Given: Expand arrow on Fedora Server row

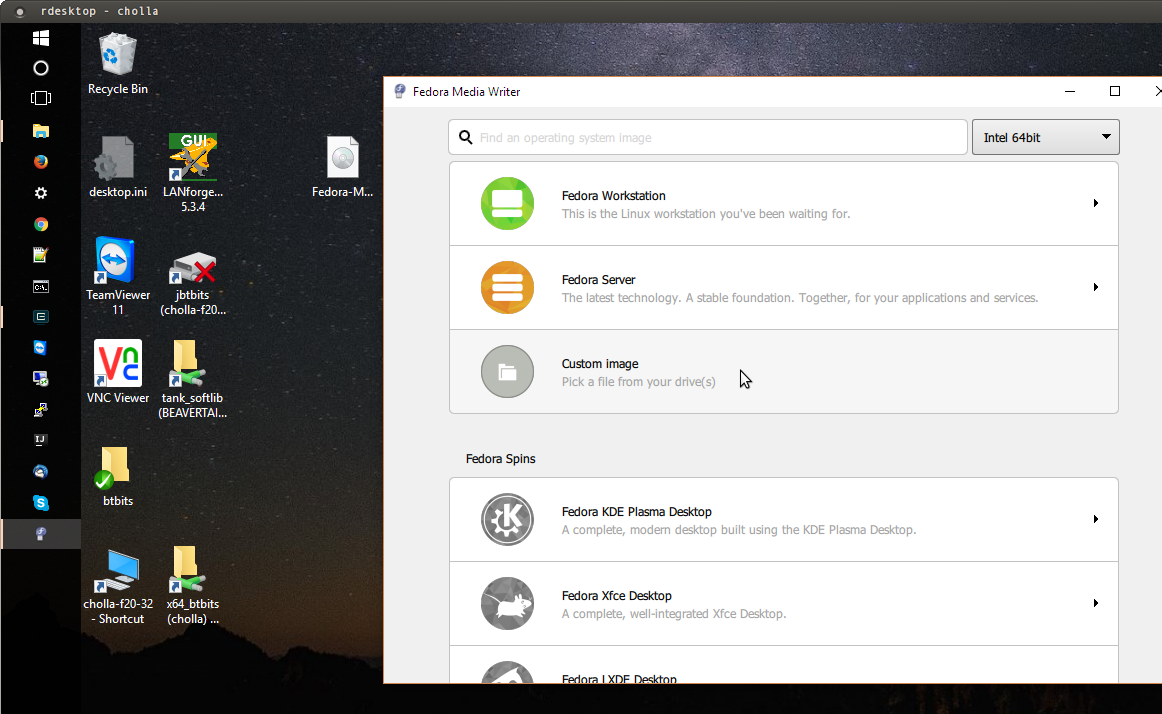Looking at the screenshot, I should coord(1095,287).
